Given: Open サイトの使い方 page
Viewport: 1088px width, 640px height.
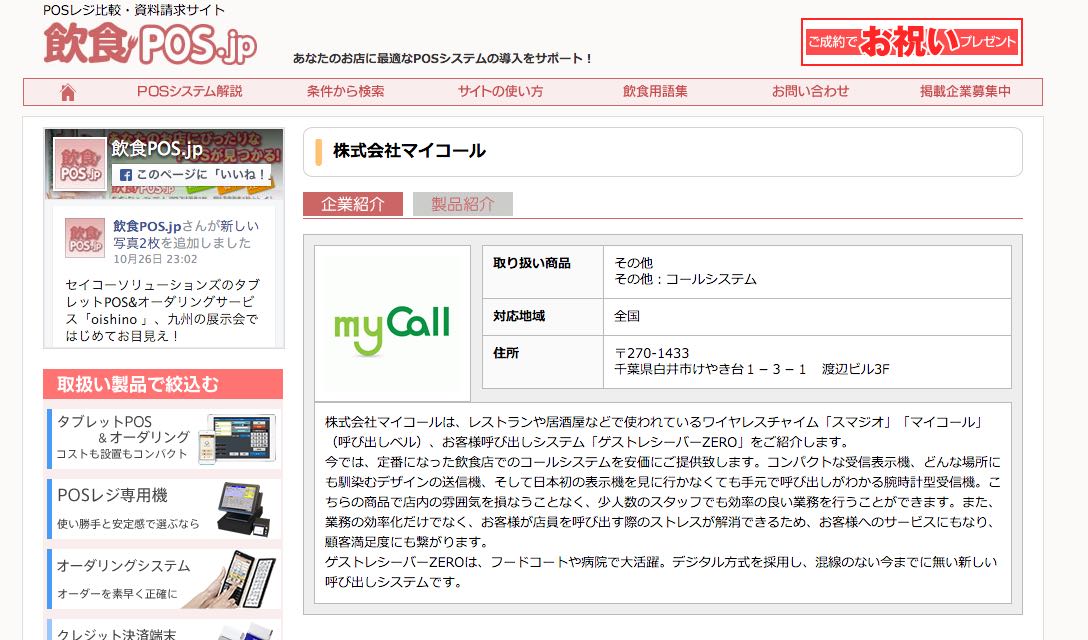Looking at the screenshot, I should (x=500, y=92).
